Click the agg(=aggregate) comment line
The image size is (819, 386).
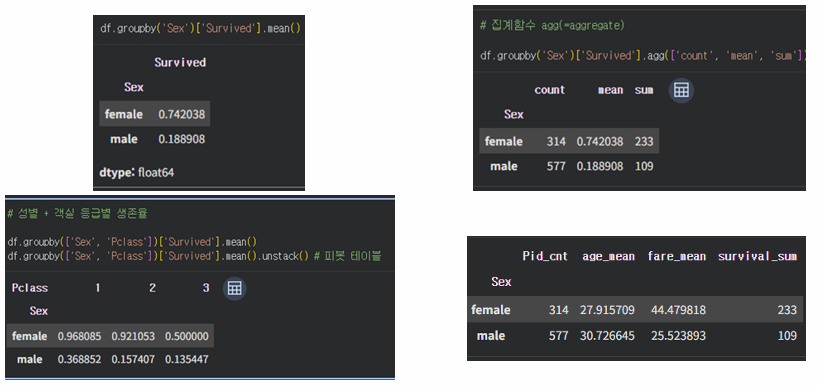552,25
